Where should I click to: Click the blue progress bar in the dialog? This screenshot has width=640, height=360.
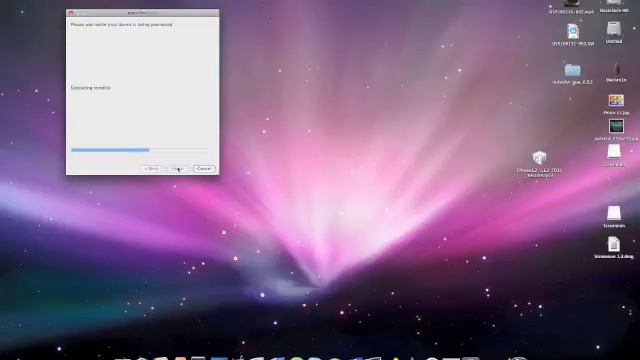tap(139, 150)
